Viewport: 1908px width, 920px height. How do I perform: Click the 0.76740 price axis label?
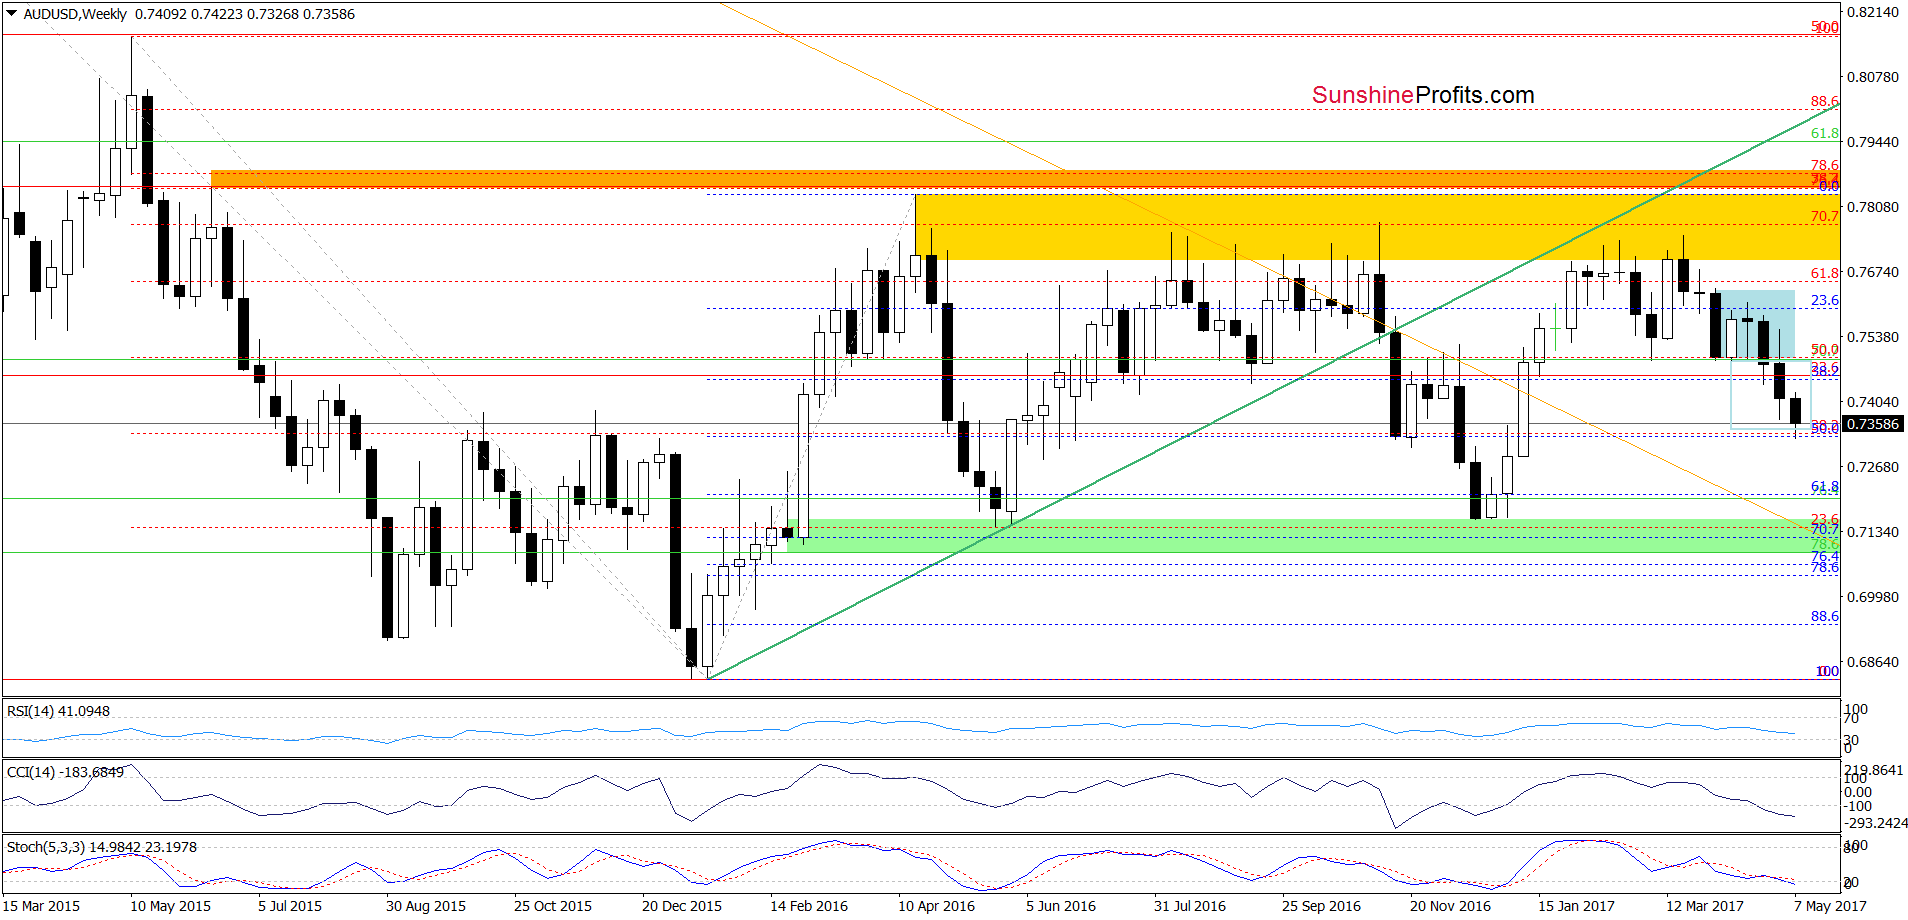point(1872,272)
